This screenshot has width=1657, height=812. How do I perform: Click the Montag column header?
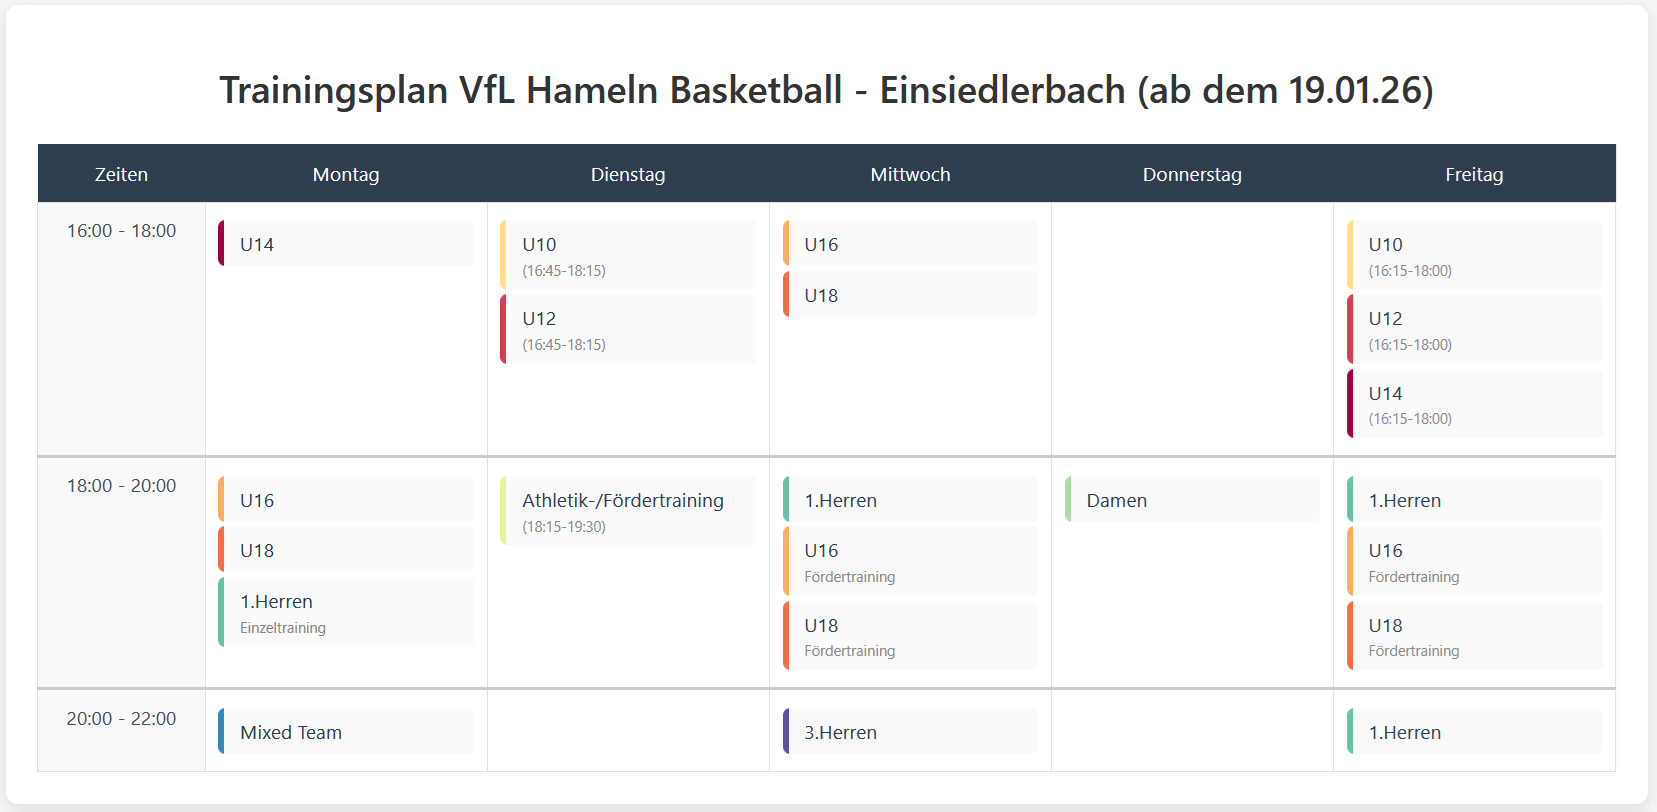coord(346,174)
